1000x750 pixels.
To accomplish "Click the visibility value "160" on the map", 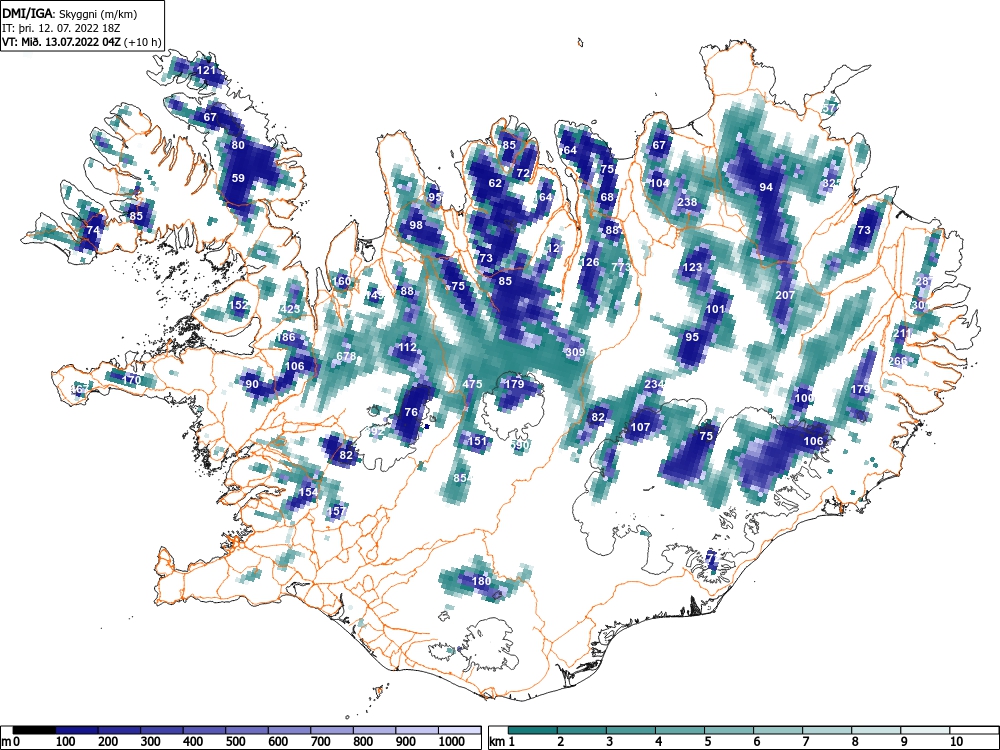I will [341, 281].
